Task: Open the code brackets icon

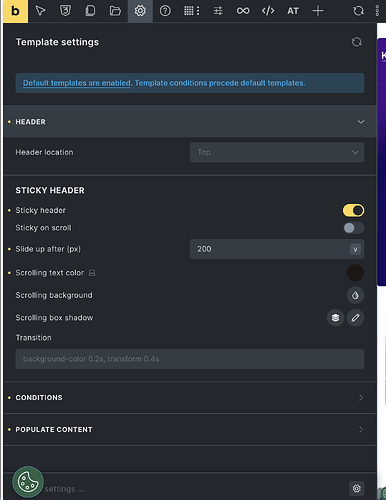Action: click(x=268, y=11)
